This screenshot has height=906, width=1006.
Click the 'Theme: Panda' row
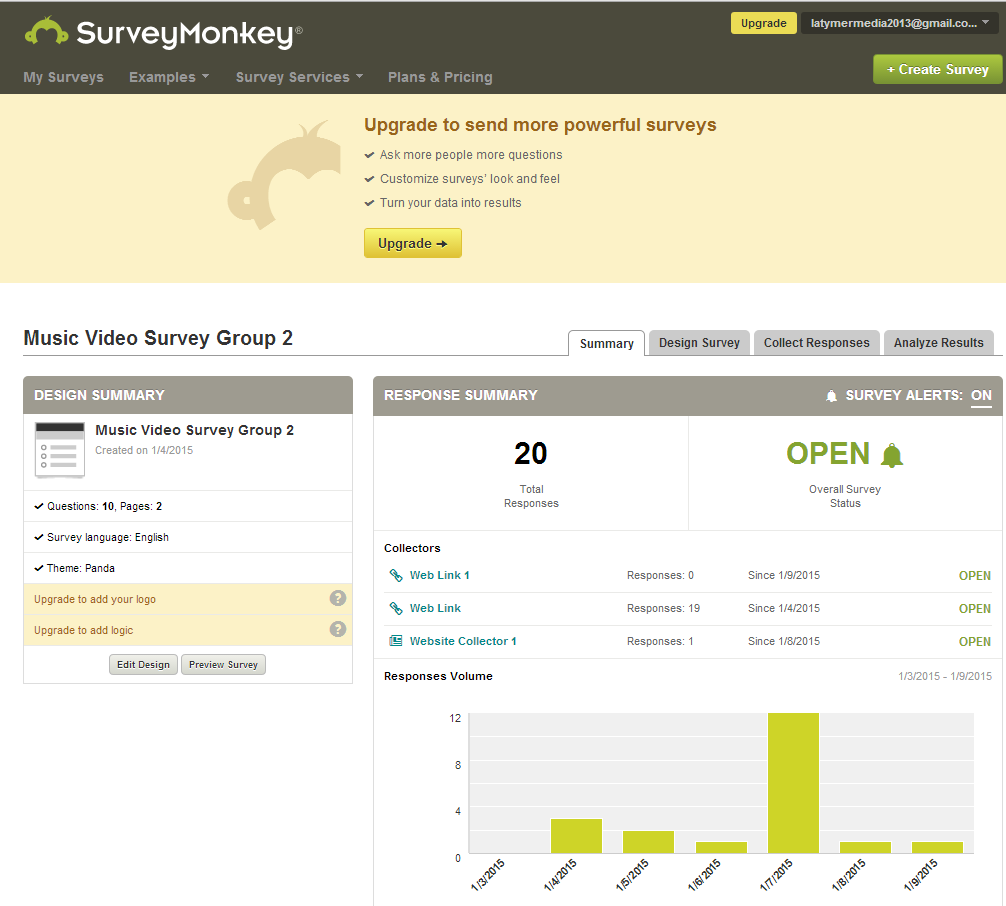188,568
